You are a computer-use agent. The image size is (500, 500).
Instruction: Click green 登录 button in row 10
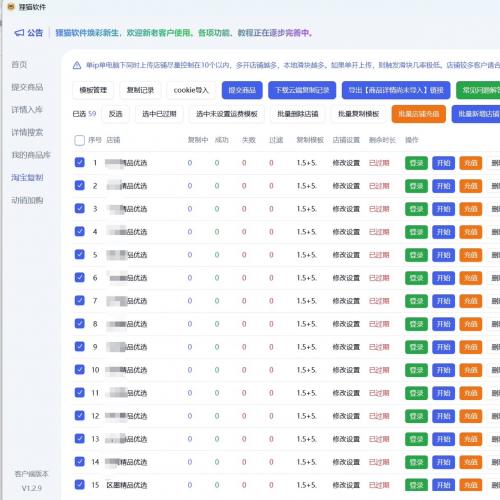416,370
